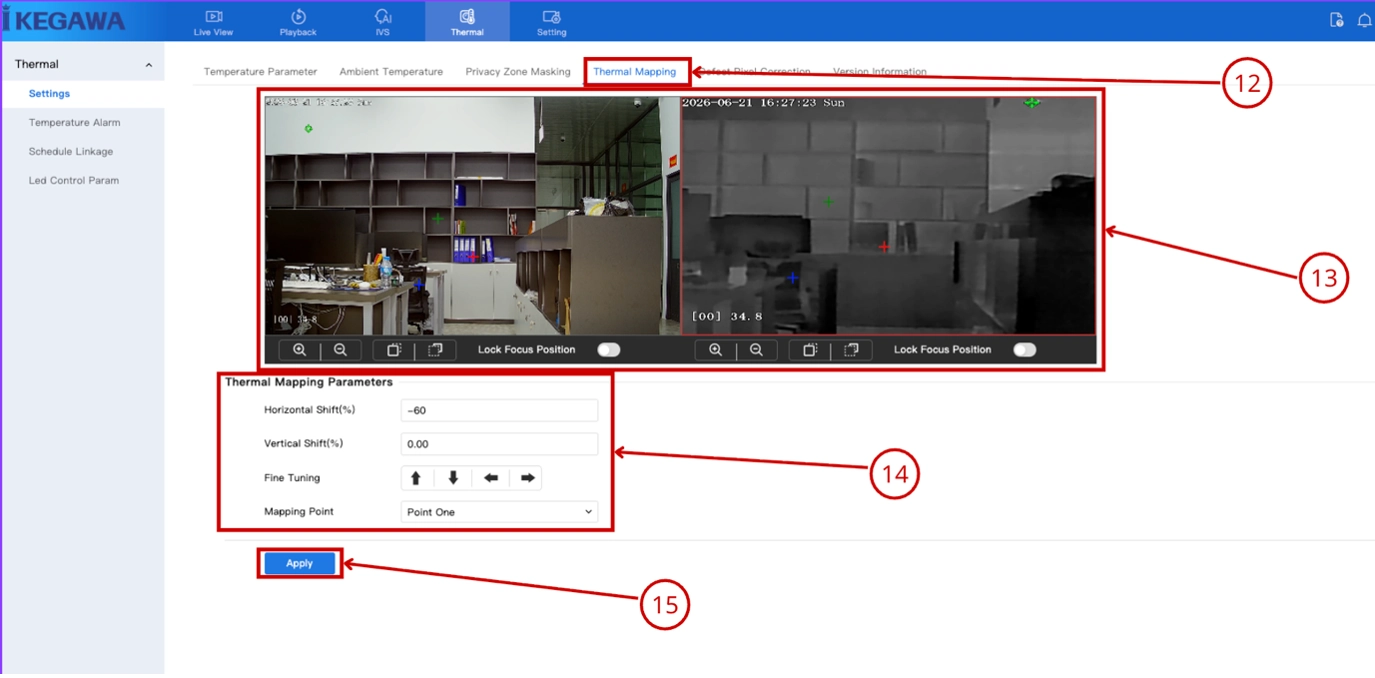The width and height of the screenshot is (1375, 678).
Task: Open the Setting section
Action: tap(551, 22)
